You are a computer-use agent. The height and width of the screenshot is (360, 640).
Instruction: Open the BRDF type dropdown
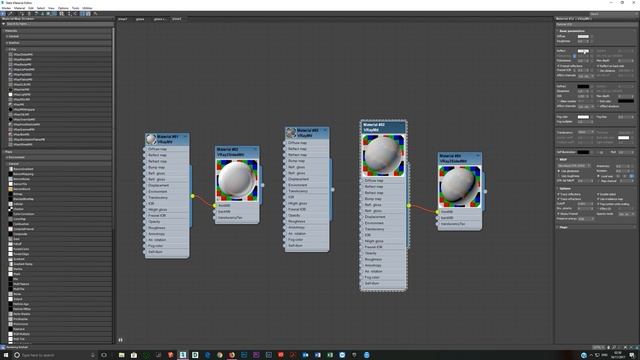tap(575, 166)
